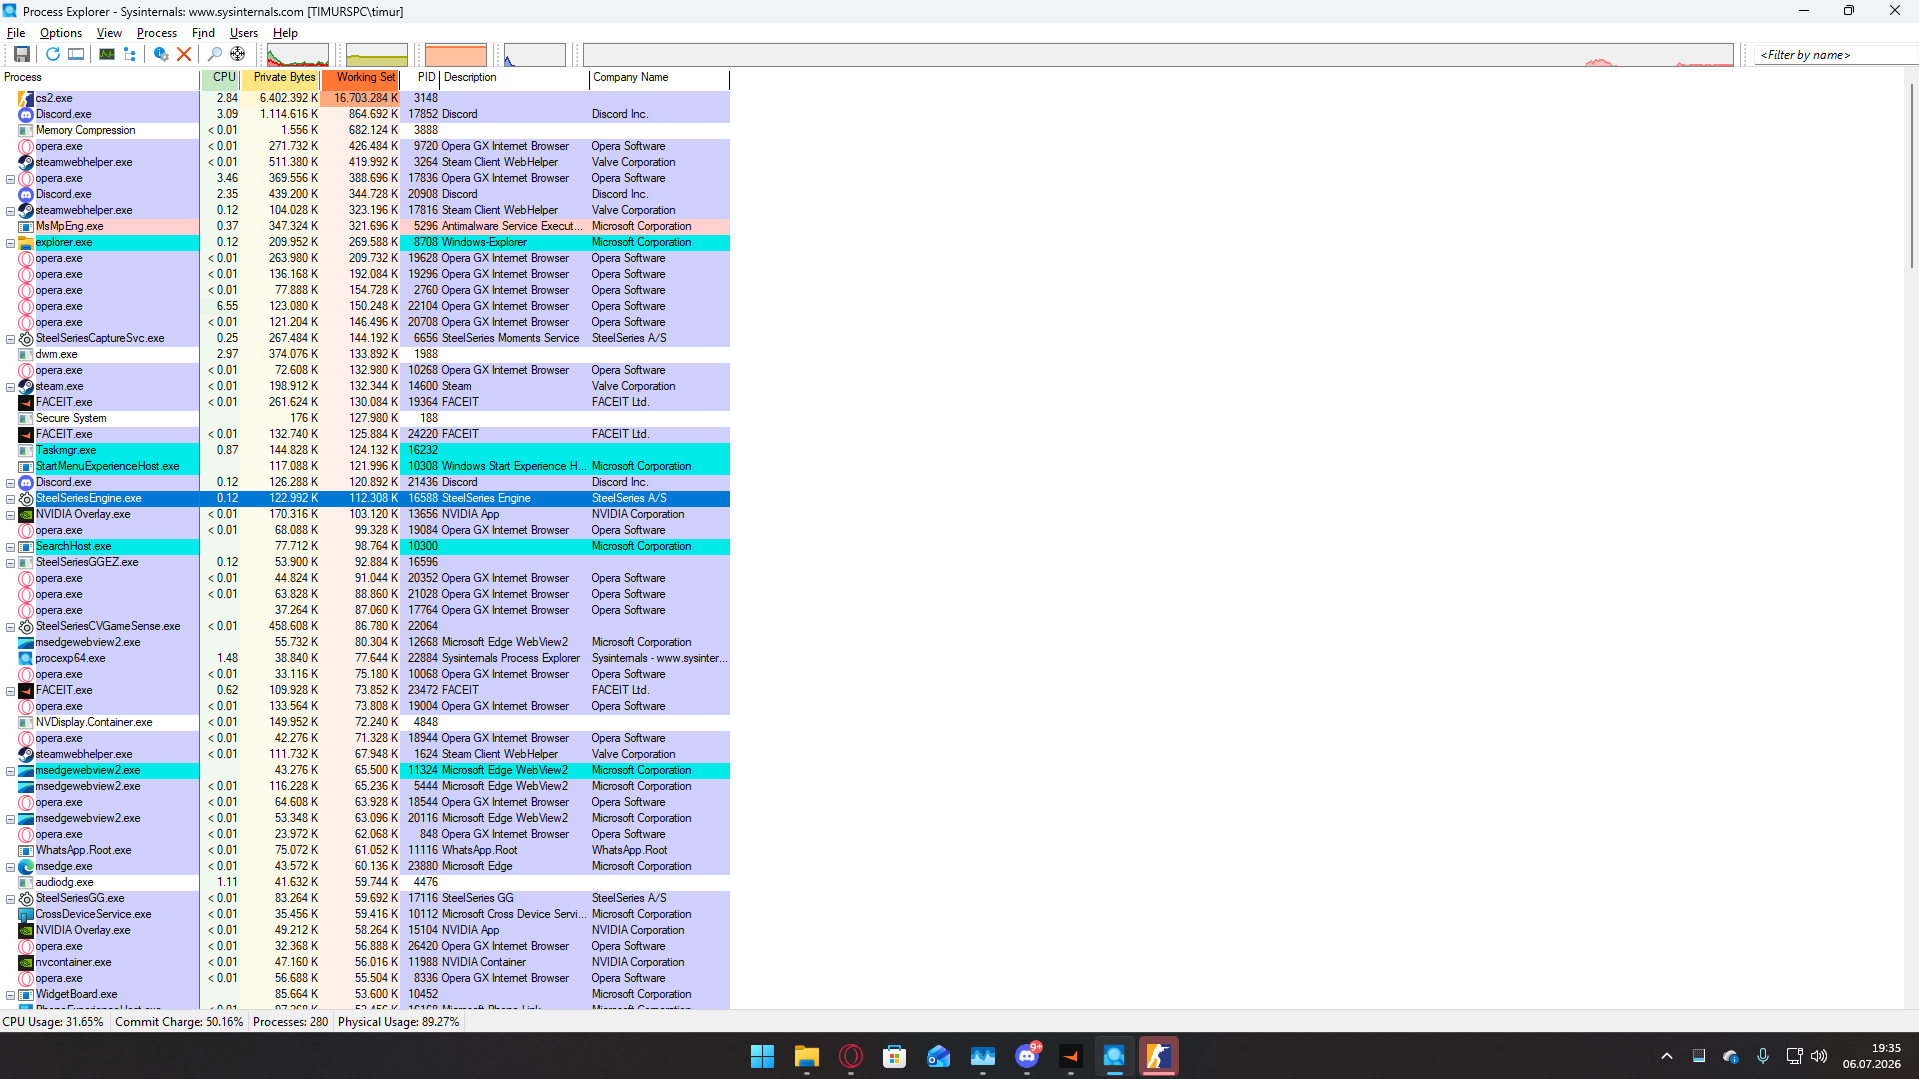Open Discord from the taskbar
The height and width of the screenshot is (1079, 1919).
coord(1027,1056)
